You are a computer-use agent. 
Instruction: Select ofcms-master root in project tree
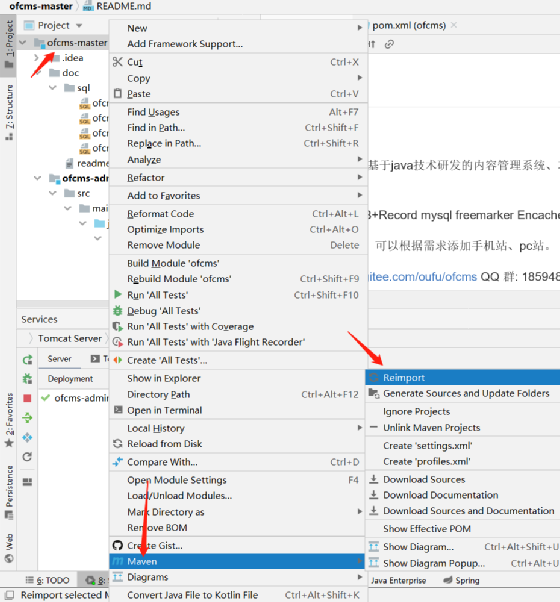coord(77,43)
